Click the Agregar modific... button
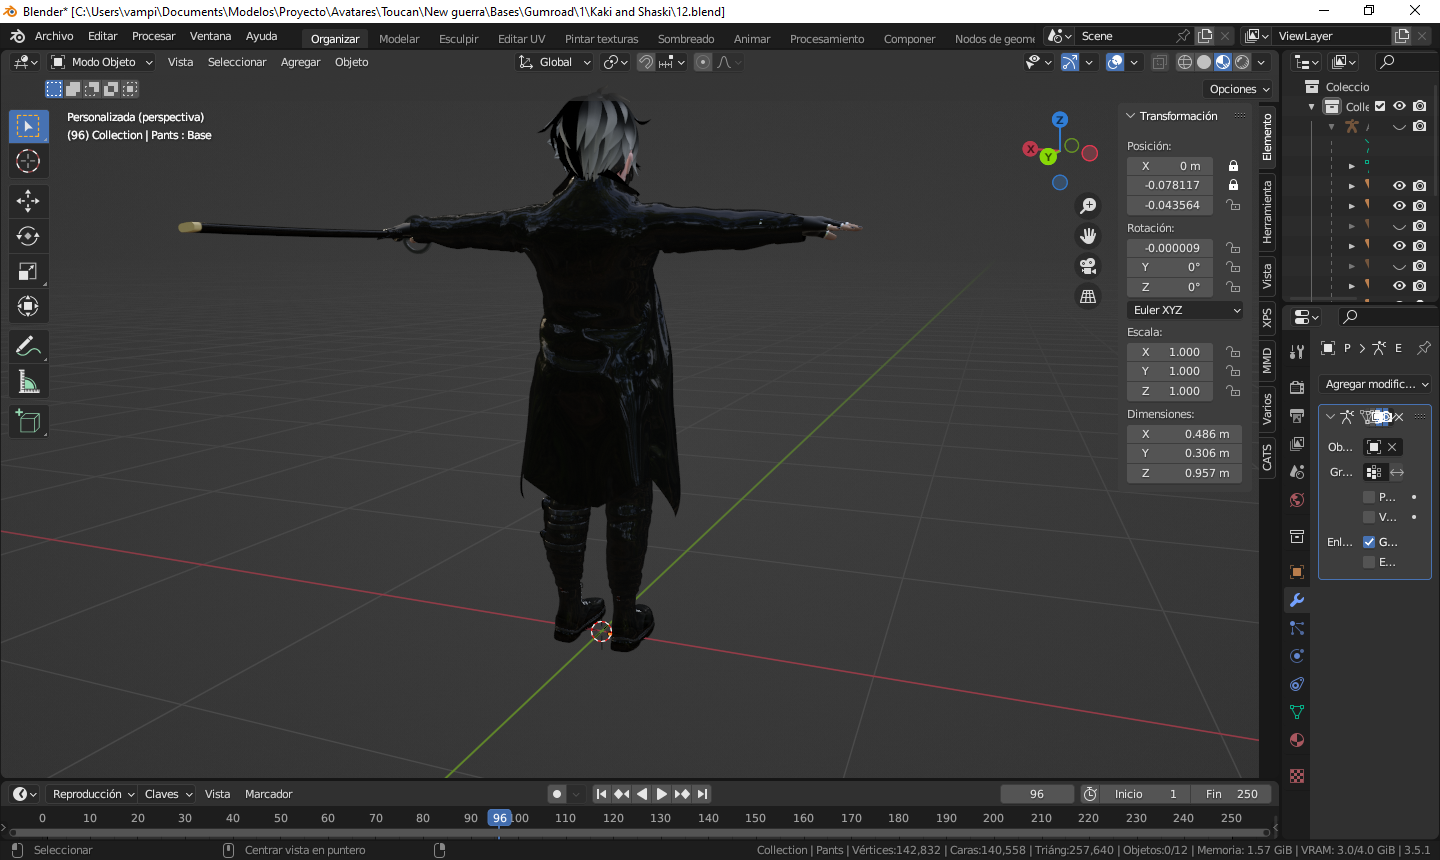The height and width of the screenshot is (860, 1440). (1376, 384)
